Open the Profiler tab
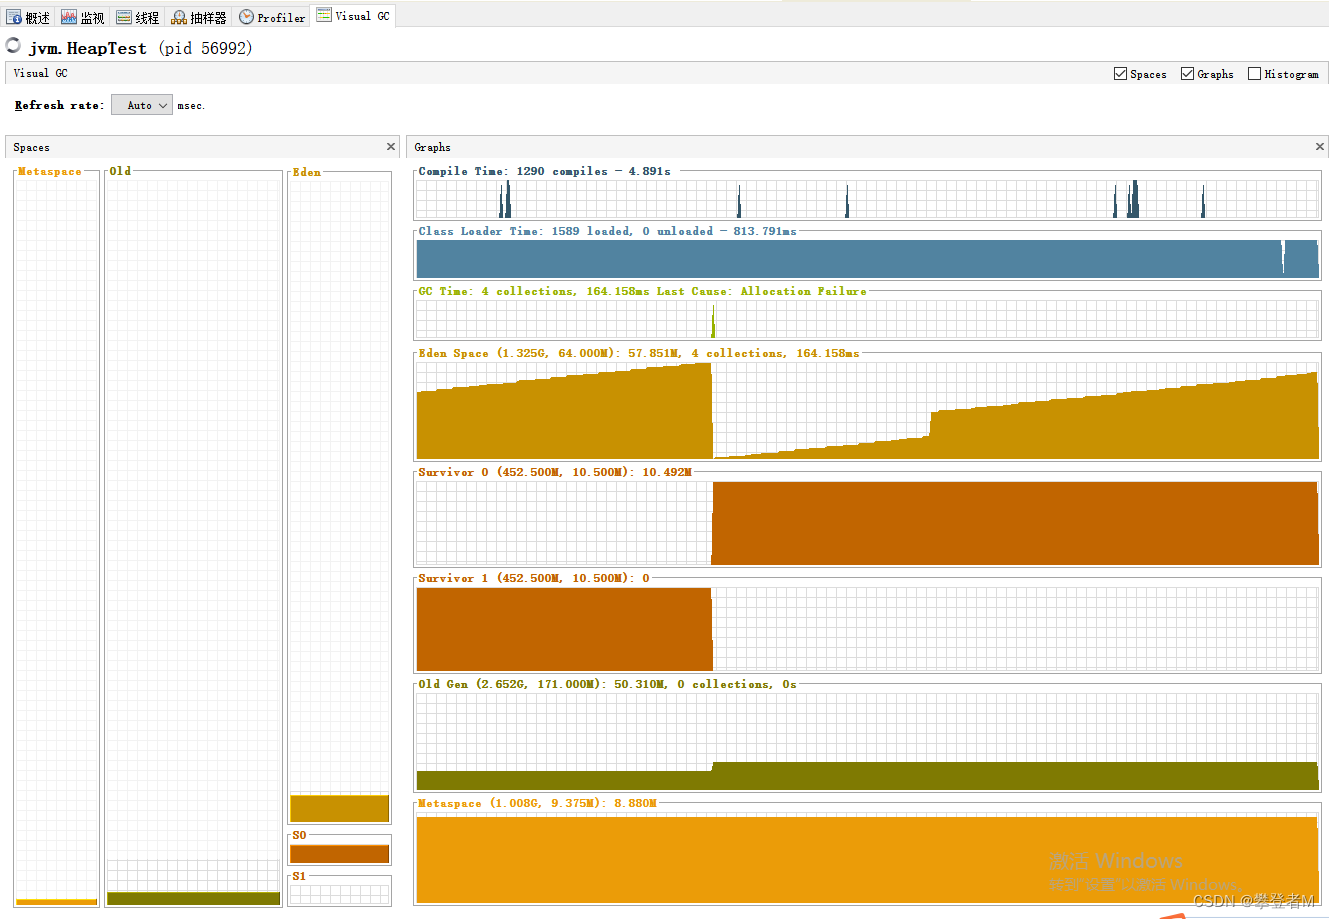Viewport: 1329px width, 919px height. [x=272, y=17]
